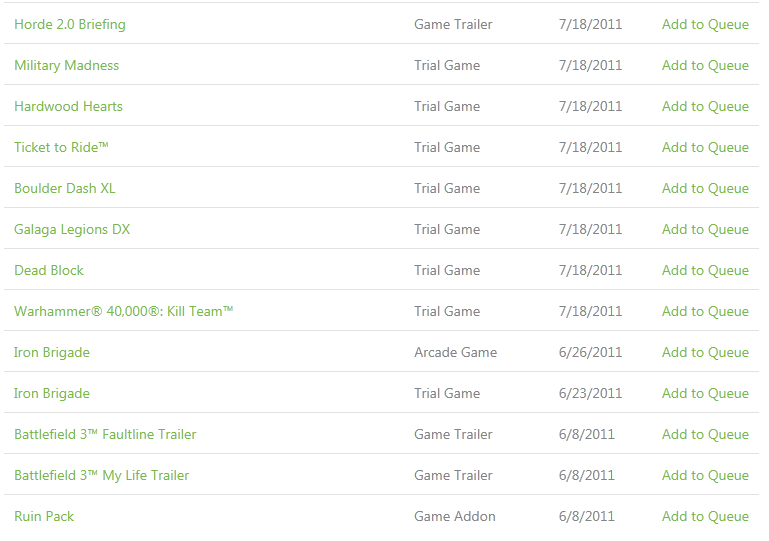The image size is (769, 541).
Task: Add Boulder Dash XL to queue
Action: 705,188
